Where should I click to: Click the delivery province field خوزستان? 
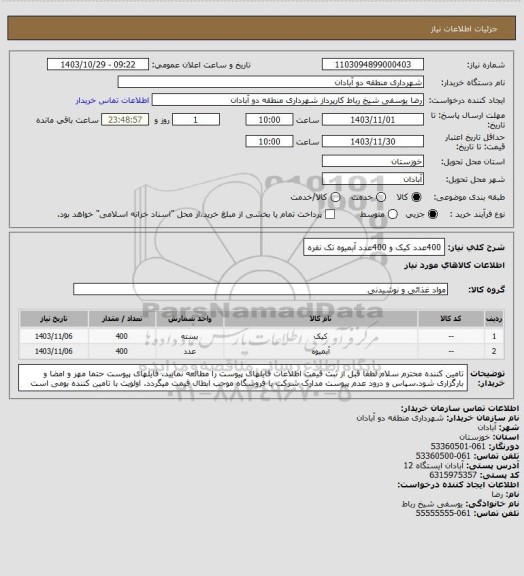pos(373,161)
